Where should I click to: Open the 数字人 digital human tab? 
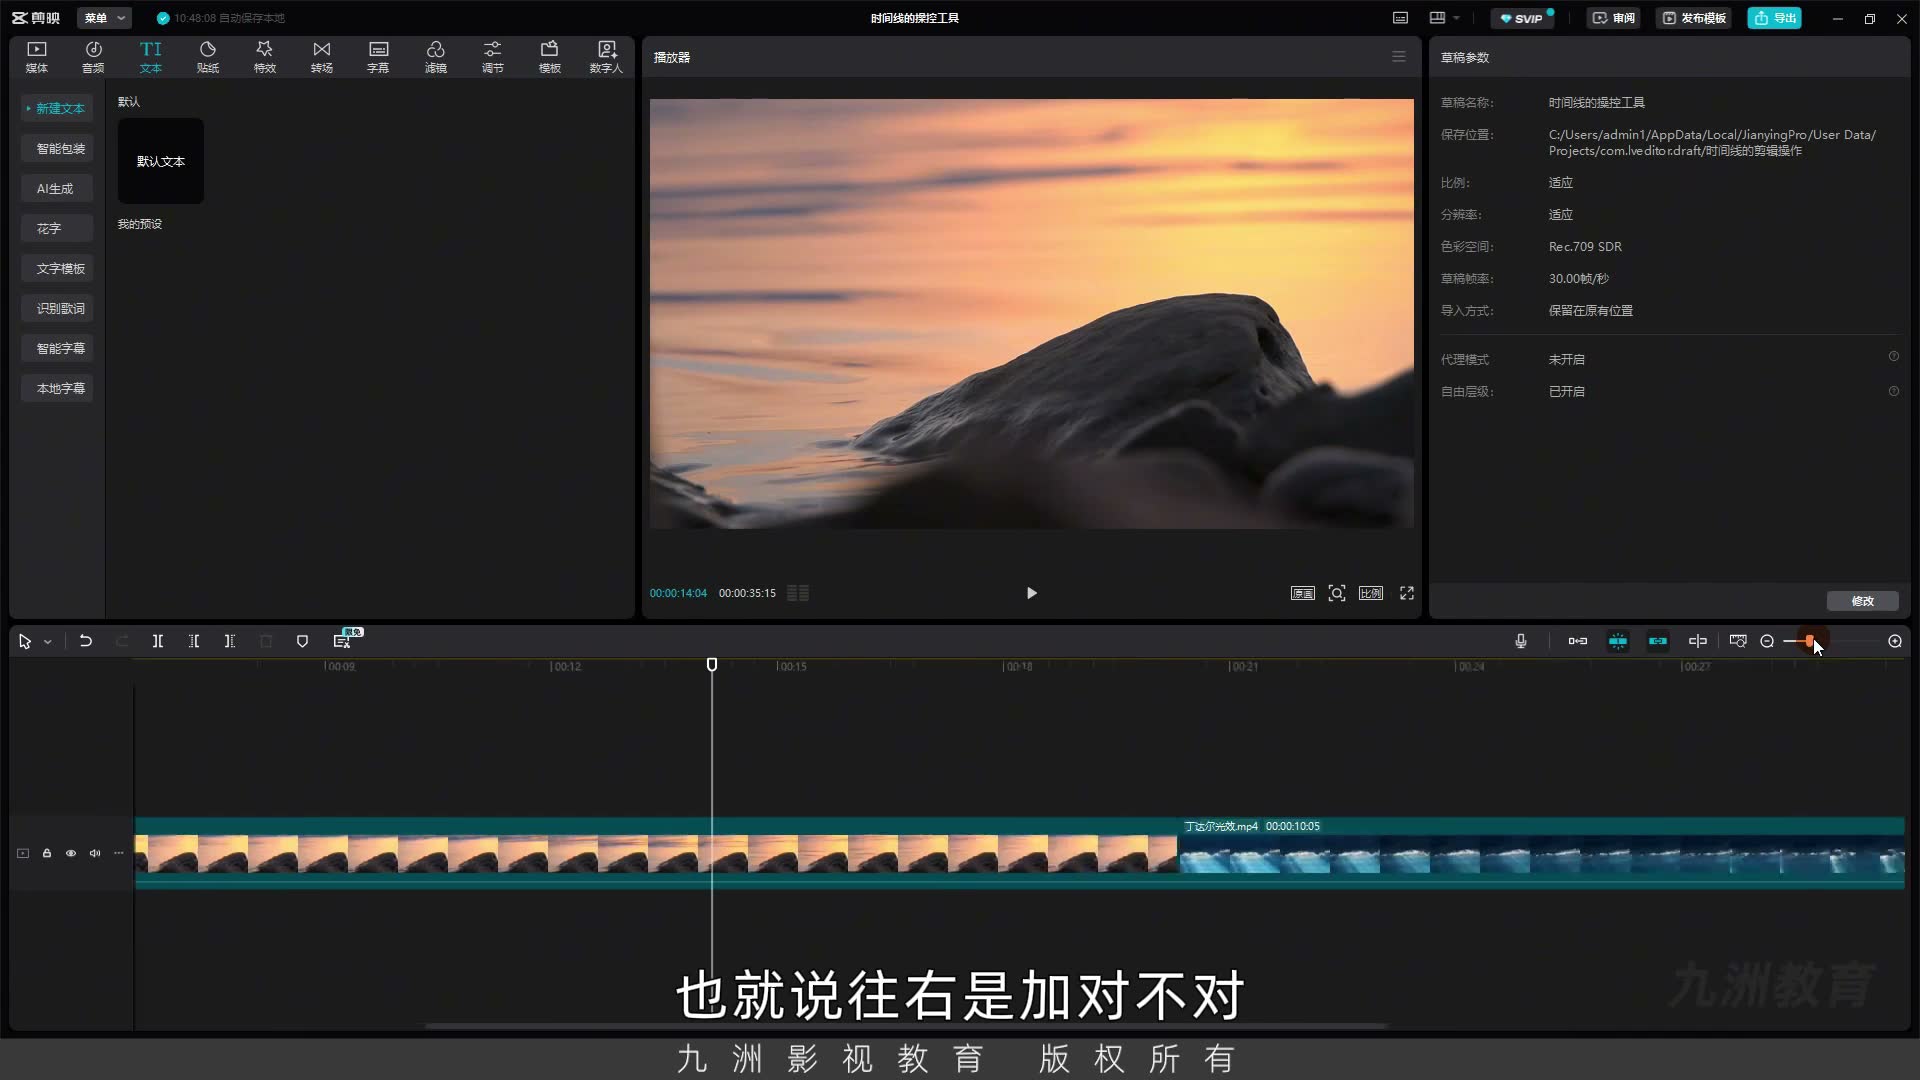click(x=606, y=57)
